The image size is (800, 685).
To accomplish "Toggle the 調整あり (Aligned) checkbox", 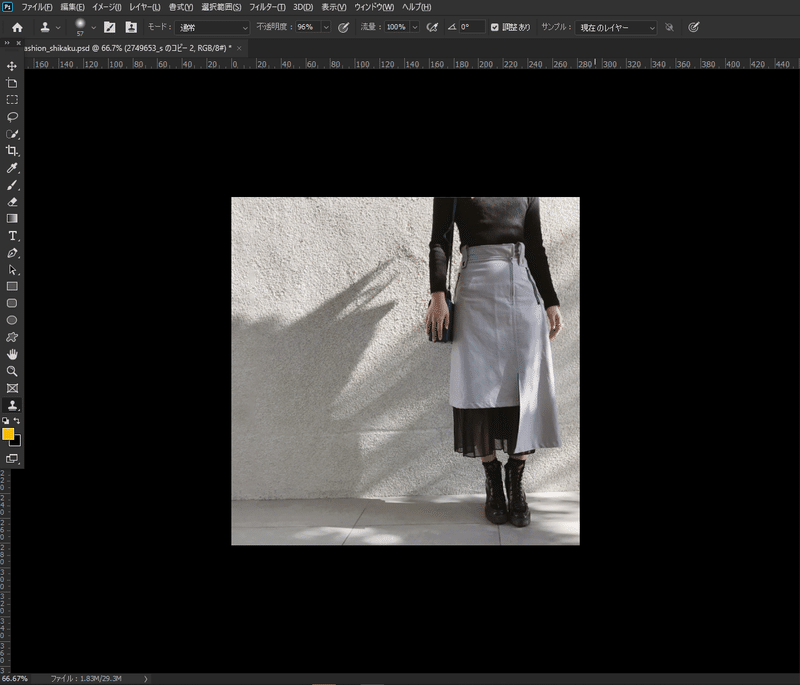I will click(x=494, y=27).
